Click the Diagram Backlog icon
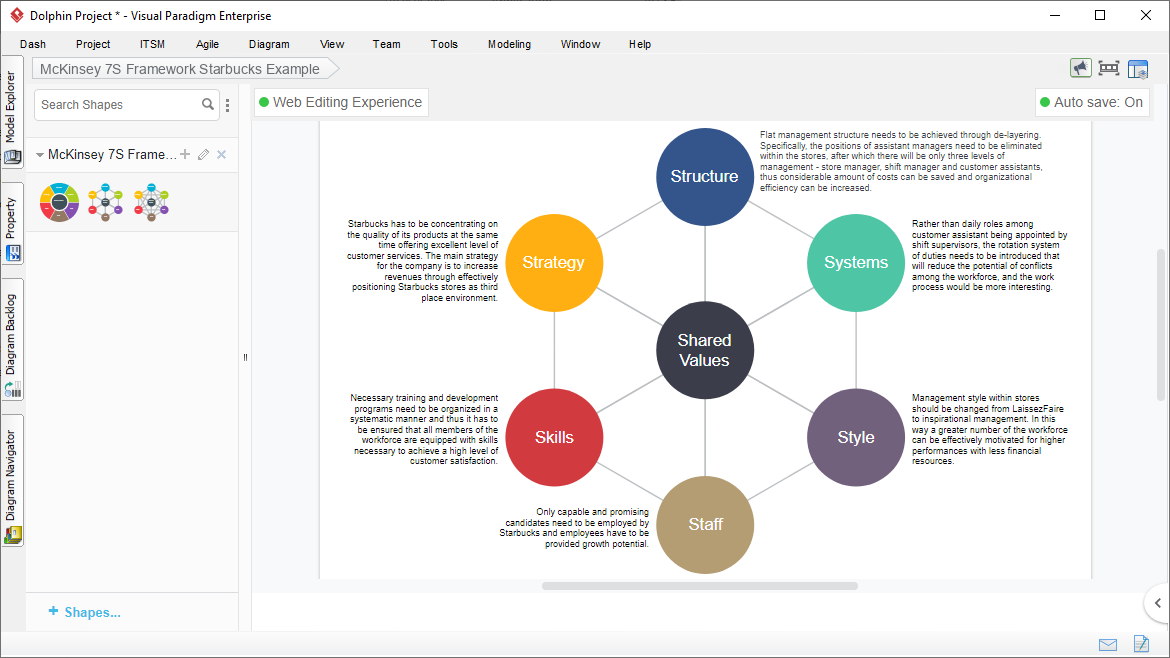The width and height of the screenshot is (1170, 658). coord(13,389)
